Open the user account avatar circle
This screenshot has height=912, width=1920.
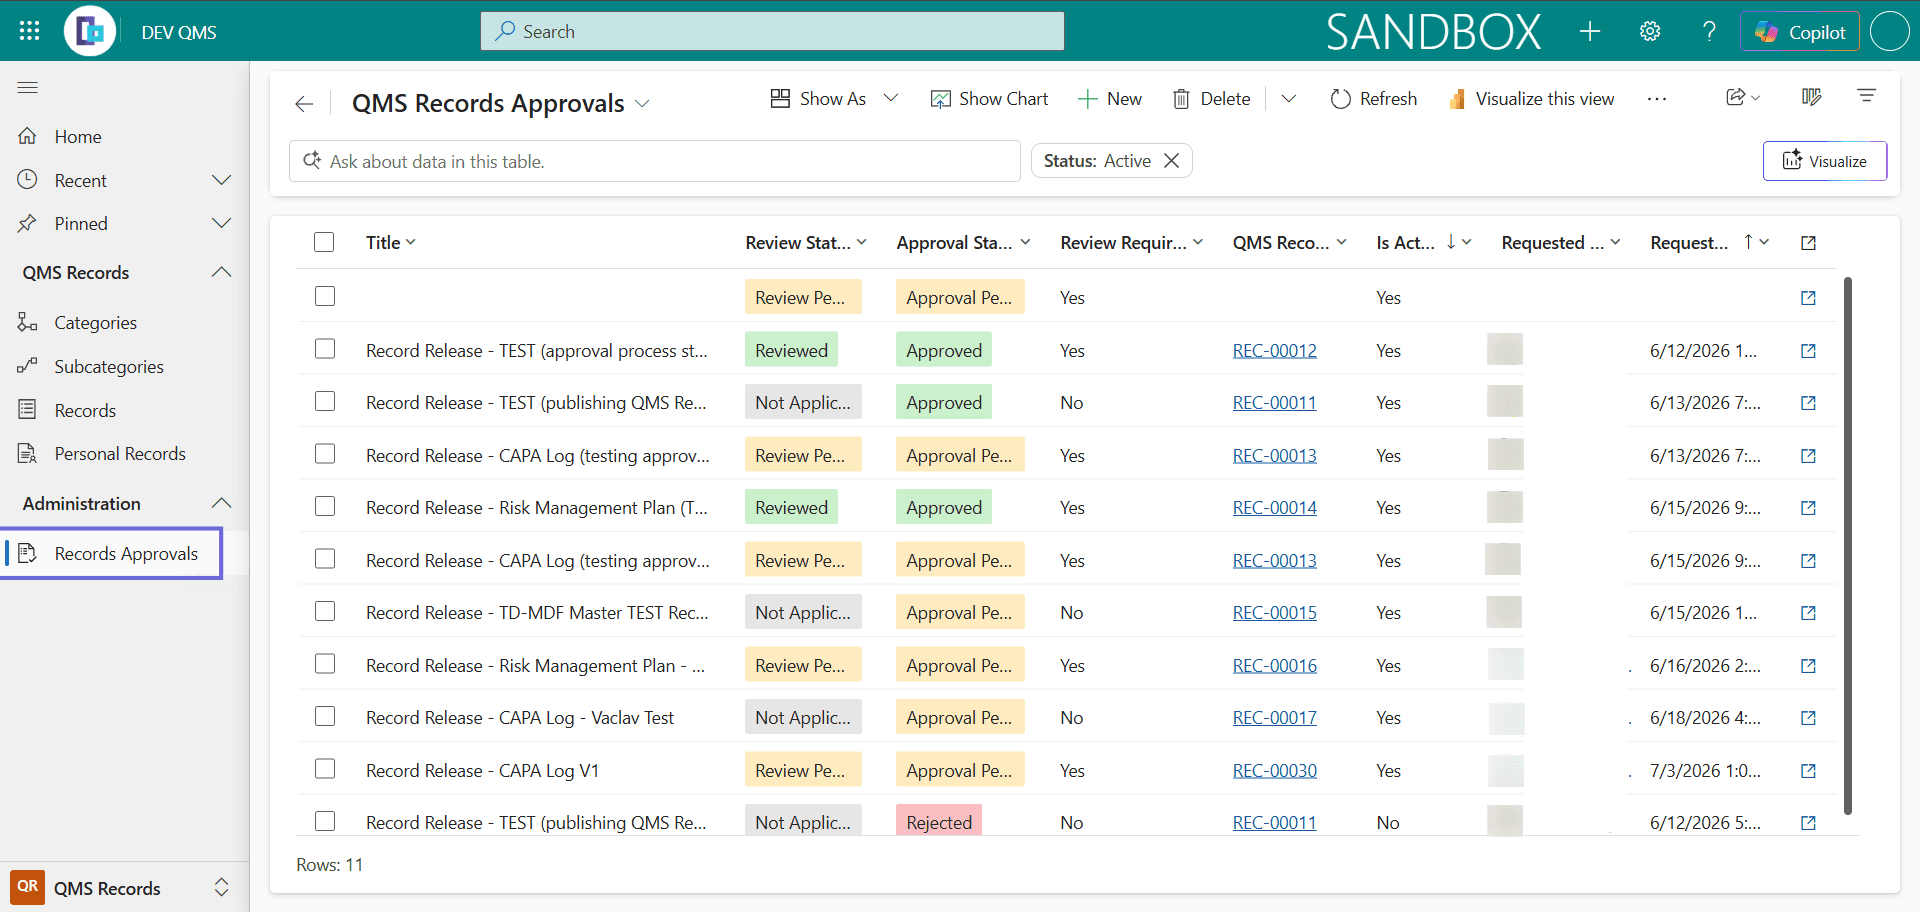(1889, 31)
